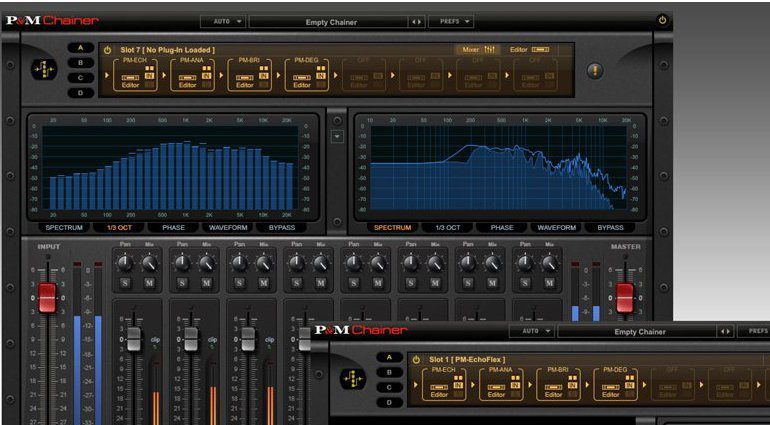Open the PM-ECH Editor in the Slot 1 window
770x425 pixels.
[x=439, y=391]
